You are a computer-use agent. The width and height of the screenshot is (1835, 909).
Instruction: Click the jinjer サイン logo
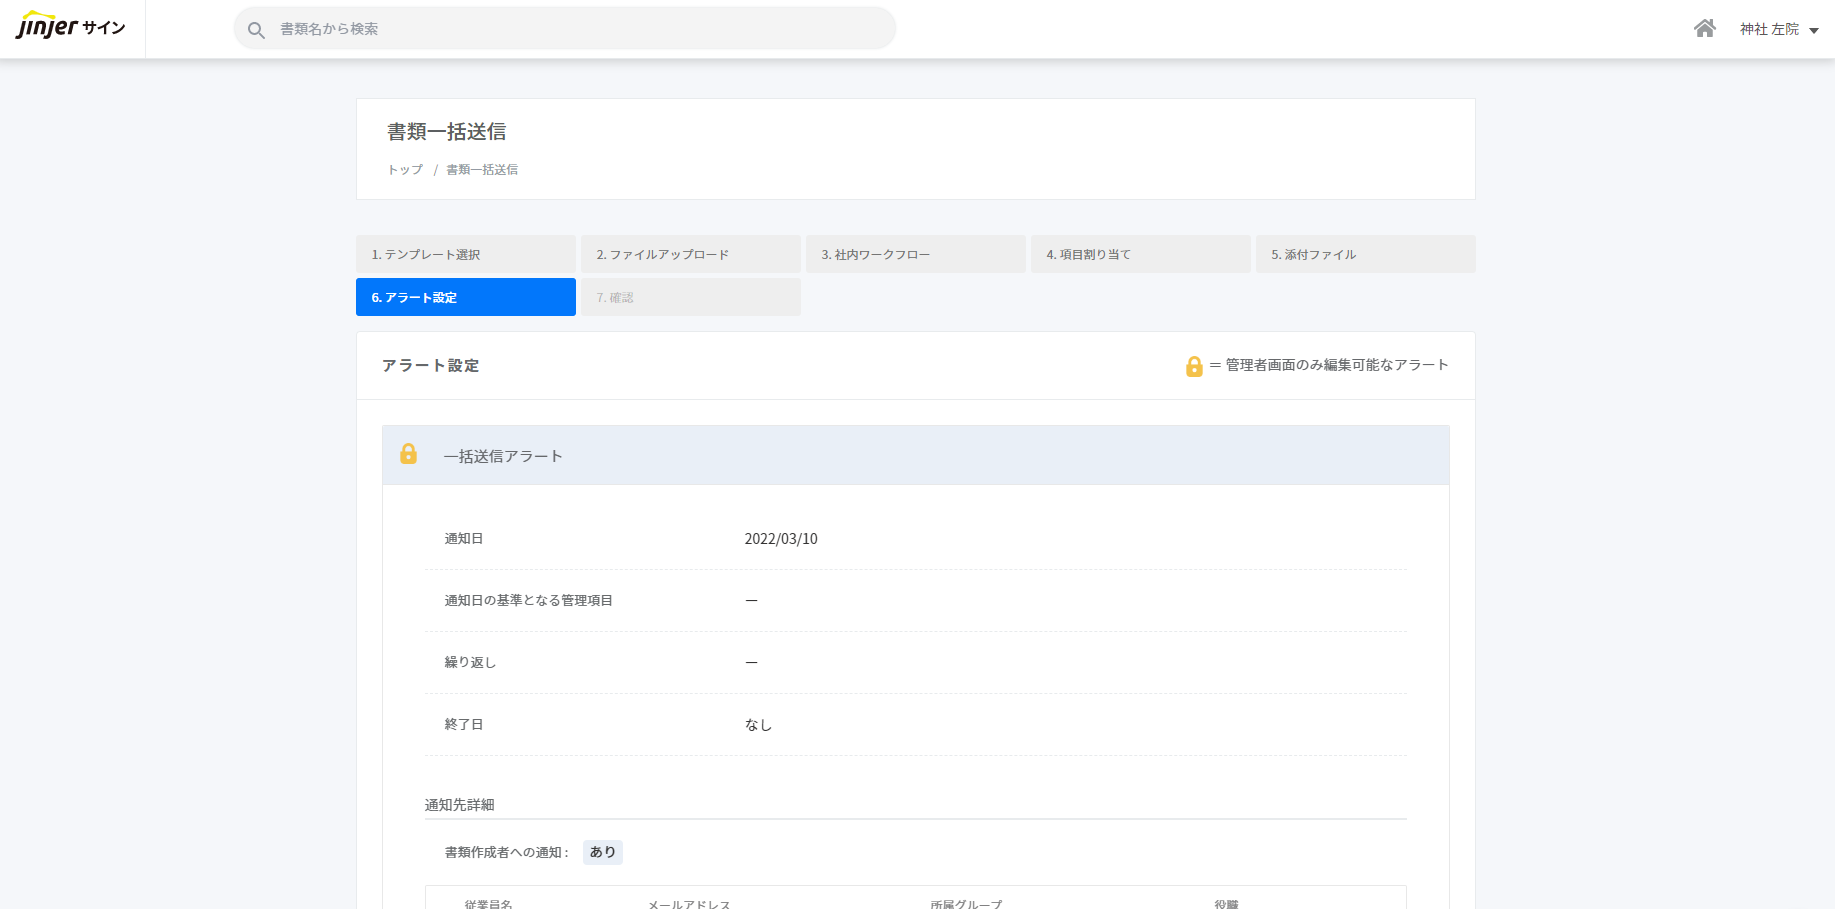point(70,28)
